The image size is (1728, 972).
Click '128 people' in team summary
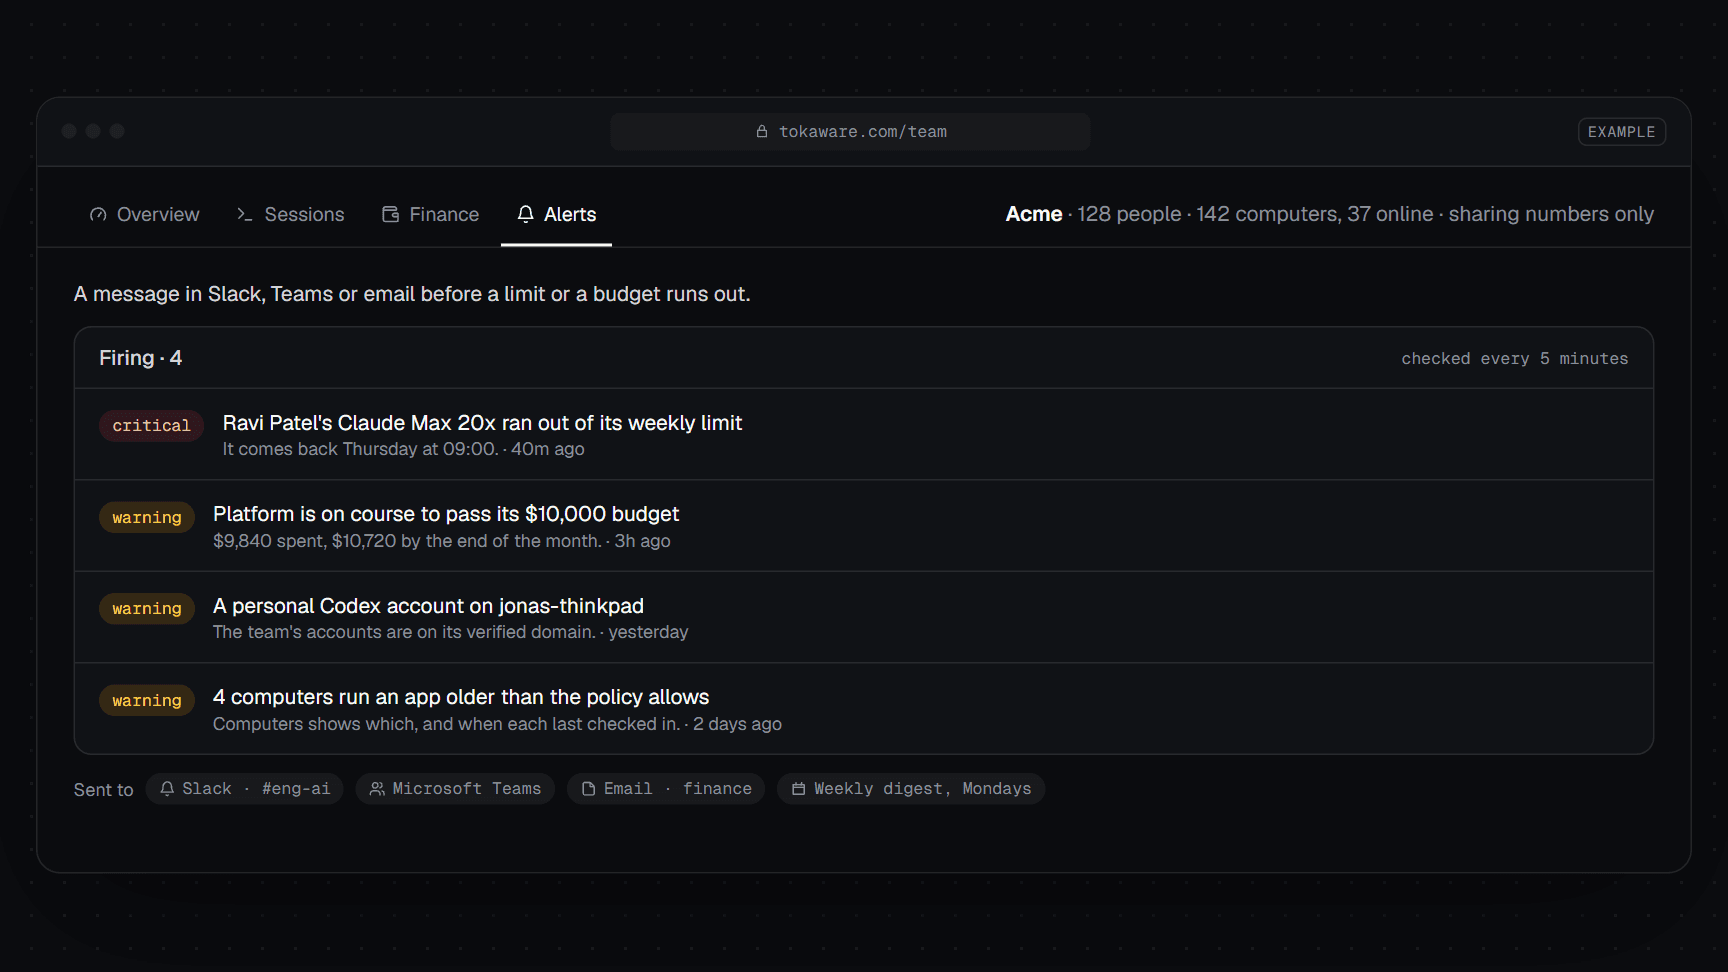tap(1129, 214)
